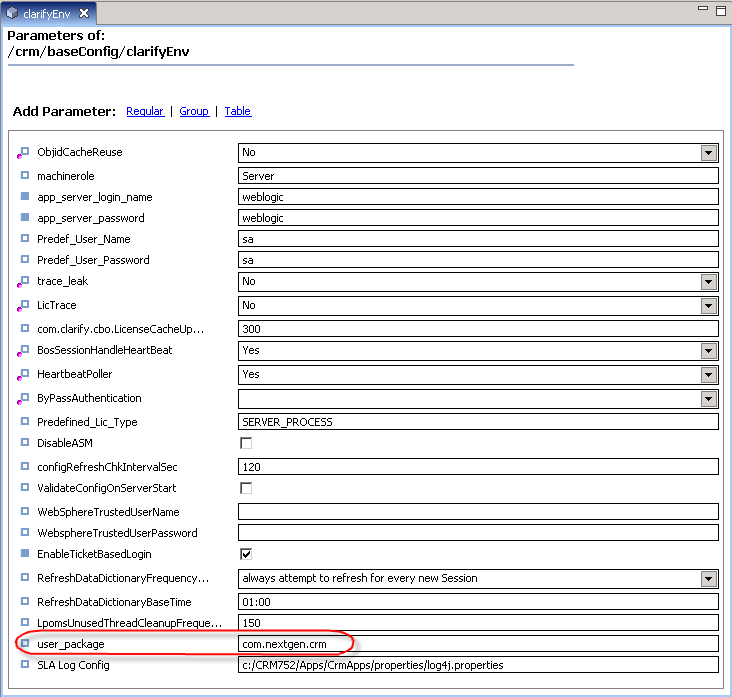Image resolution: width=732 pixels, height=697 pixels.
Task: Click the filled icon beside EnableTicketBasedLogin
Action: coord(25,553)
